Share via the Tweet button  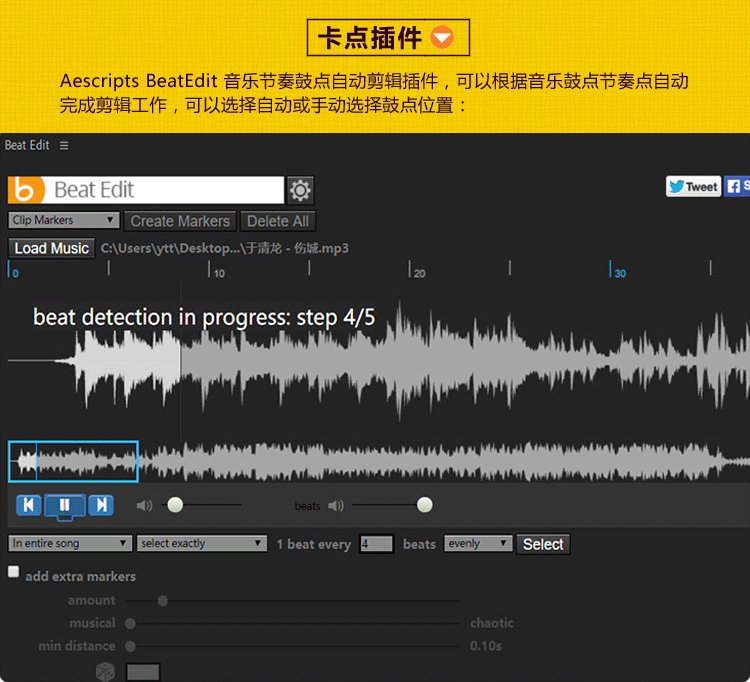(x=693, y=186)
